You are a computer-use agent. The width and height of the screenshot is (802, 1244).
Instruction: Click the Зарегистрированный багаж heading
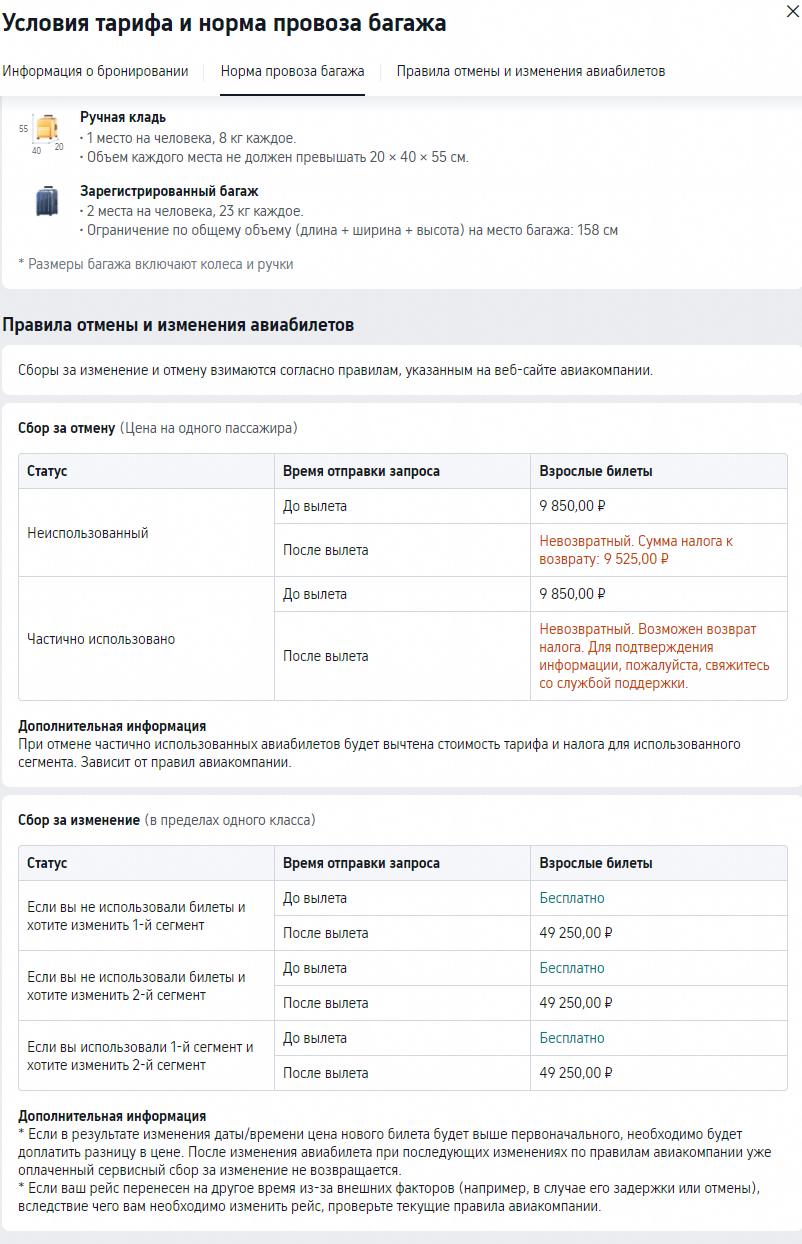pyautogui.click(x=170, y=191)
